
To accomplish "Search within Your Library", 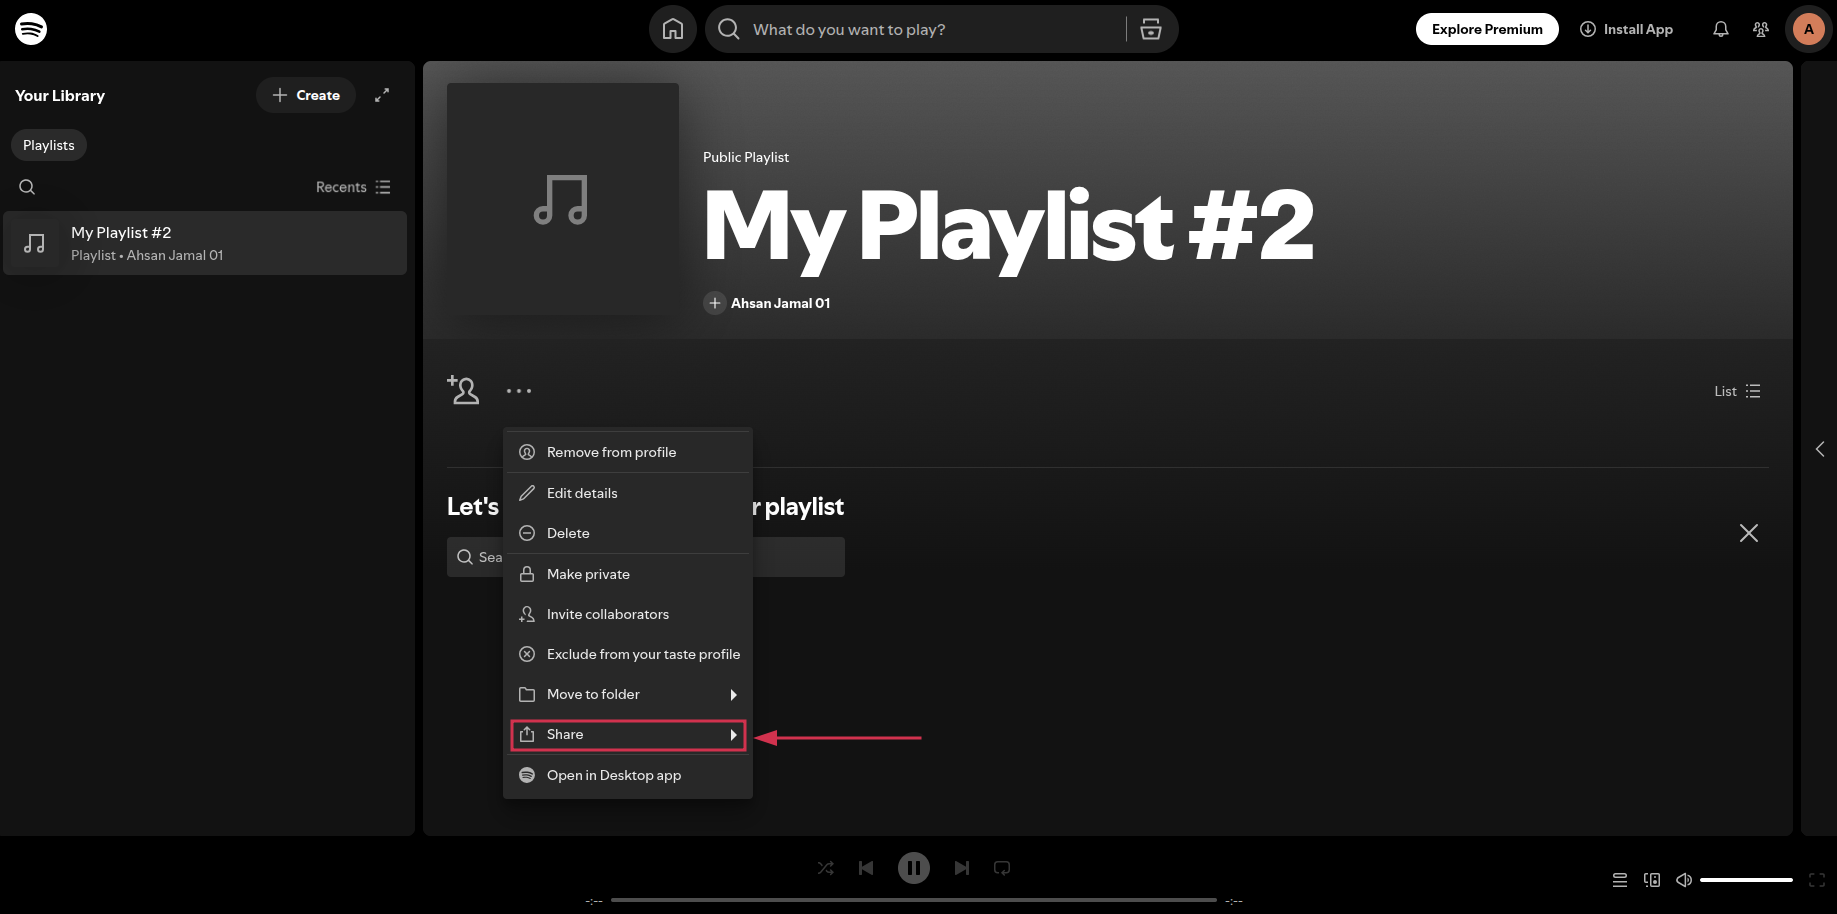I will click(x=27, y=187).
